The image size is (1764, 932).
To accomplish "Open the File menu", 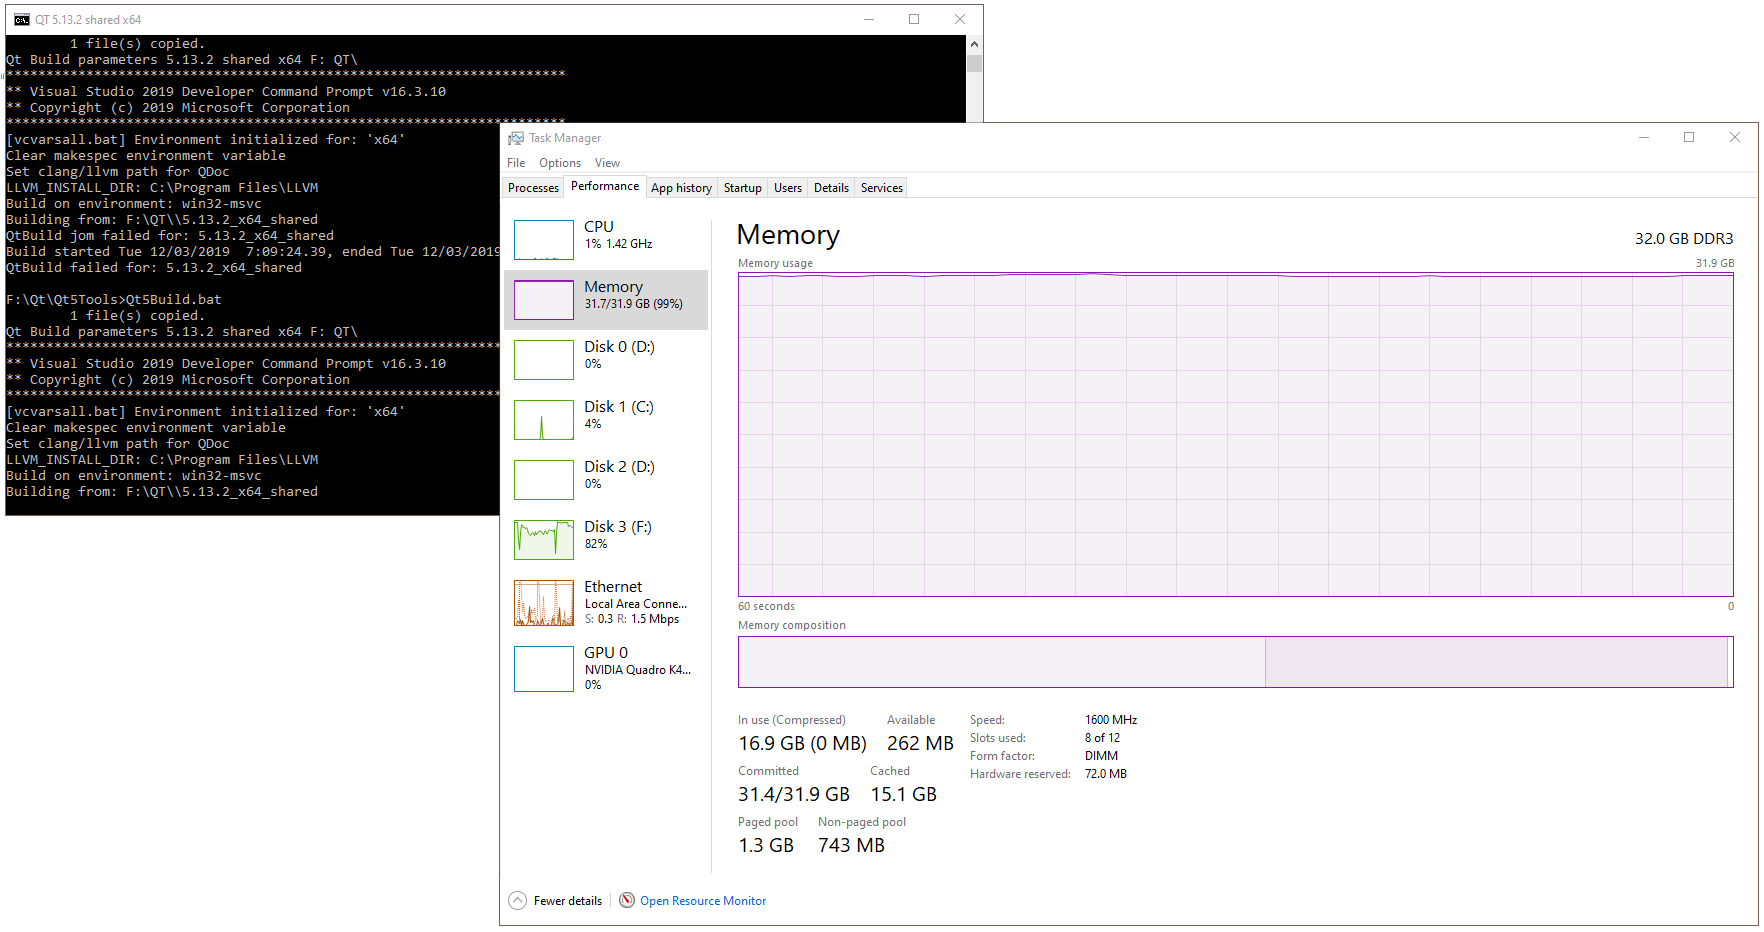I will click(x=516, y=163).
